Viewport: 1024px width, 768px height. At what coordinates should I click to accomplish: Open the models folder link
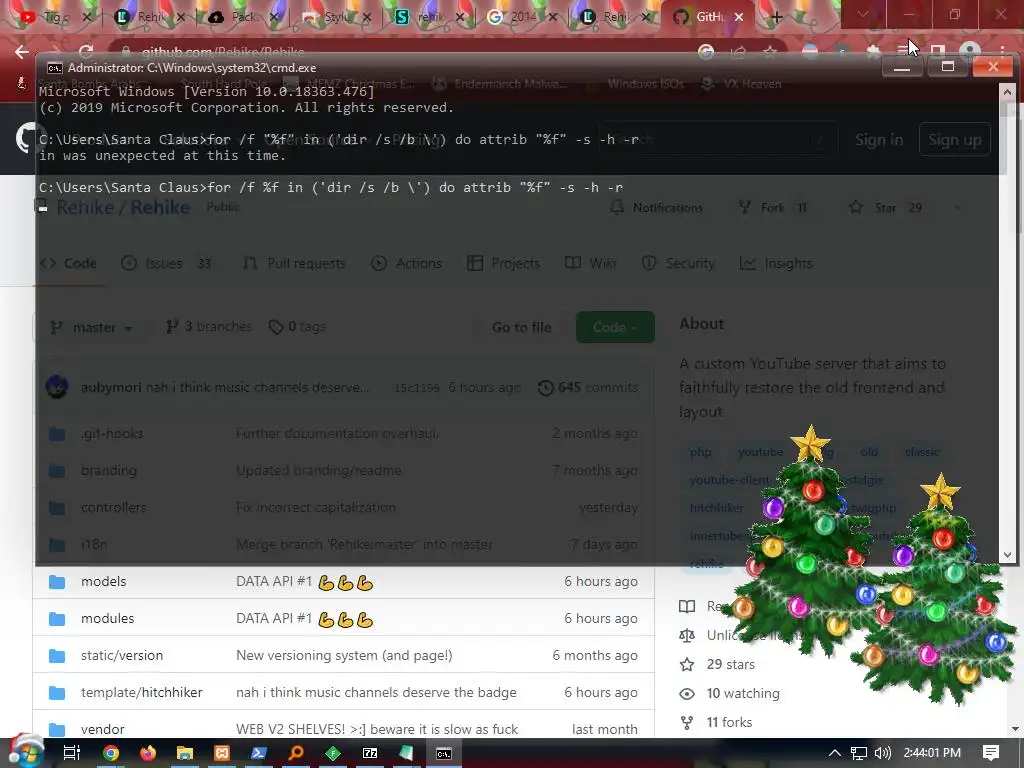pyautogui.click(x=103, y=581)
